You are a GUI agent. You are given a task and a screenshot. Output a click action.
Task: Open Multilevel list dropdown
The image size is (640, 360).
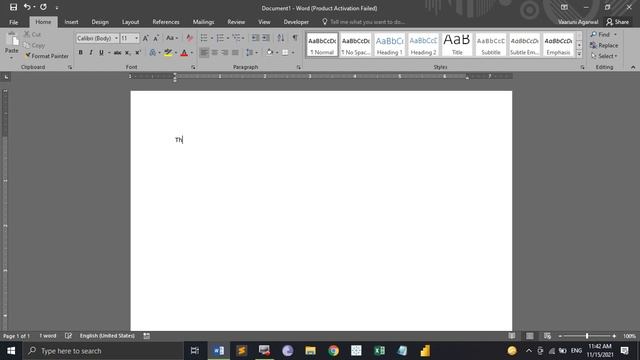coord(243,38)
